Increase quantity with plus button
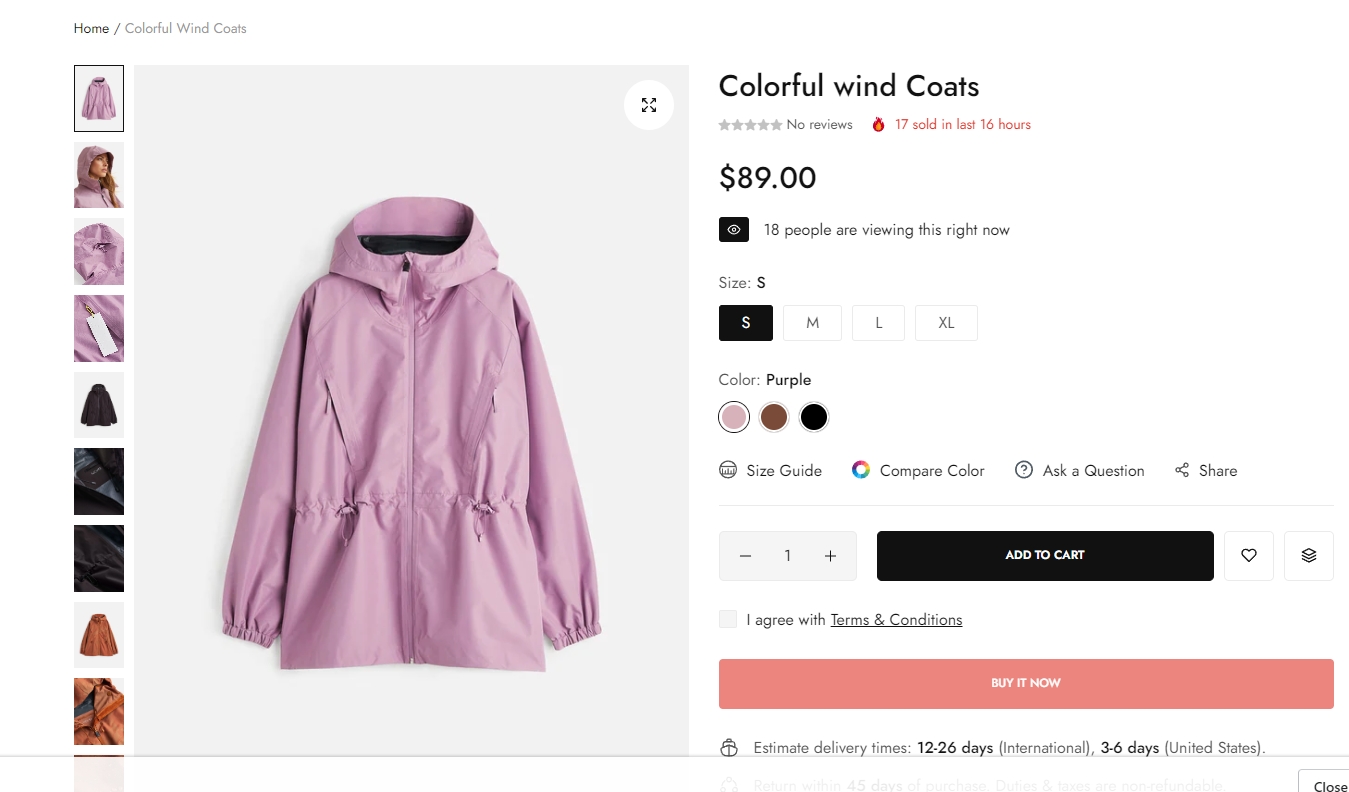1349x792 pixels. pos(830,556)
